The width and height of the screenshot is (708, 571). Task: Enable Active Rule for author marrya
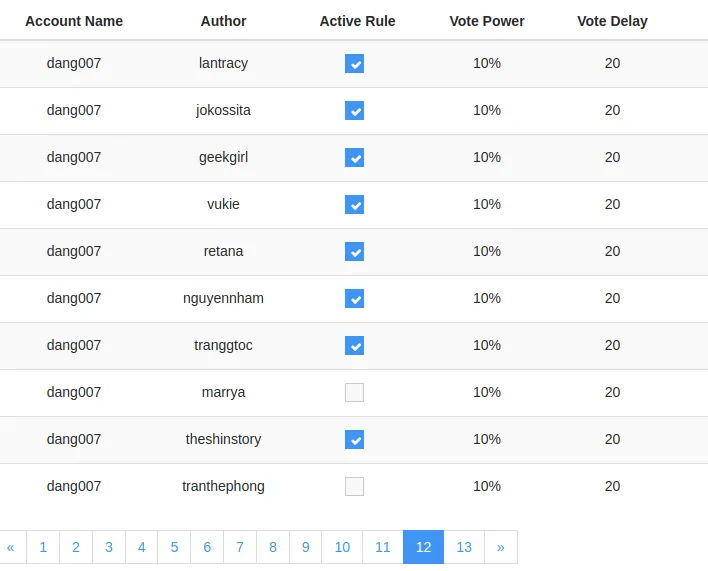(354, 392)
